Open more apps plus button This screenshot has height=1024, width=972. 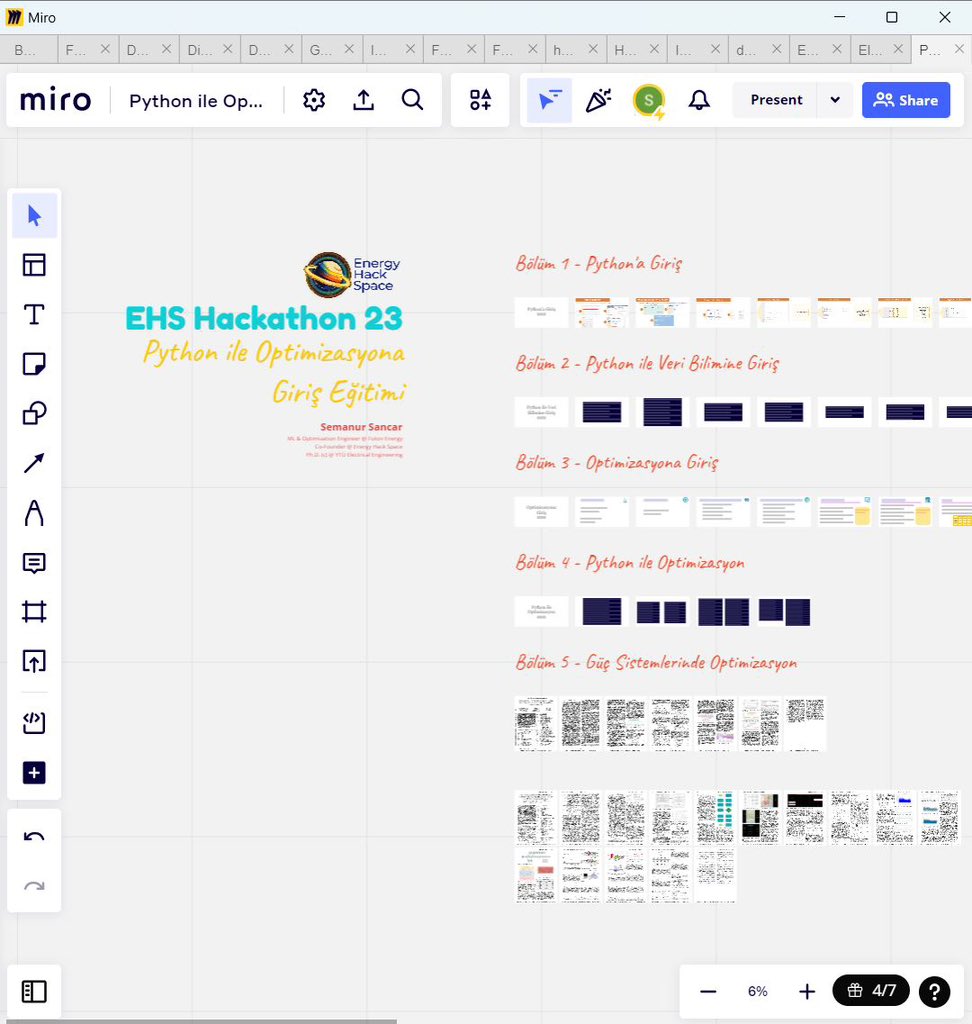tap(35, 773)
